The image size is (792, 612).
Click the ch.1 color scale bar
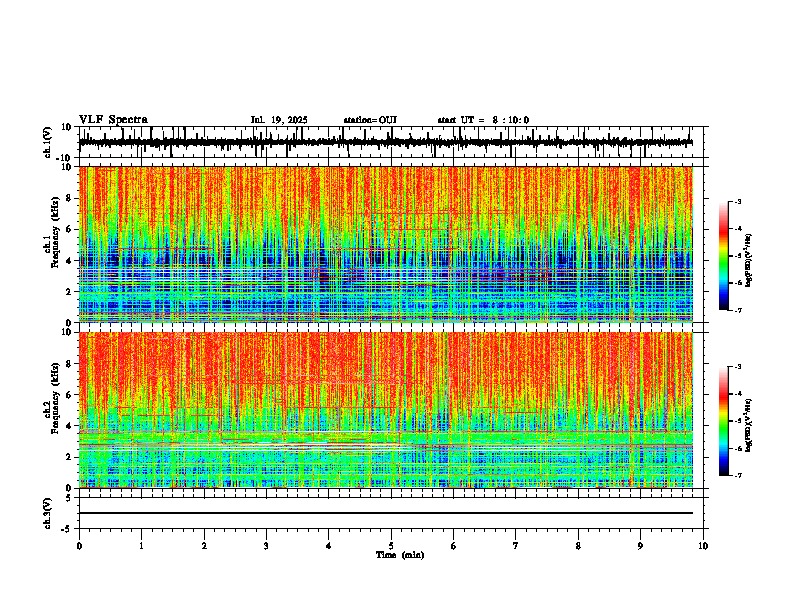coord(724,256)
